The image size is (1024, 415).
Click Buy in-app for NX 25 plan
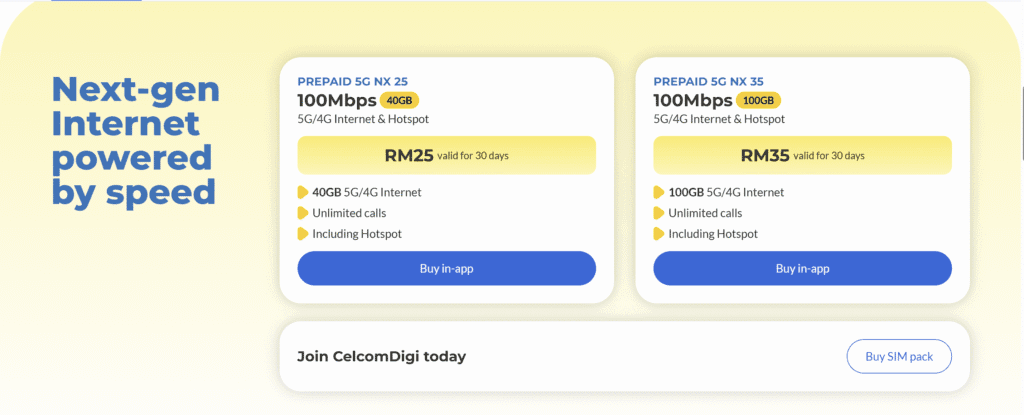(x=446, y=268)
